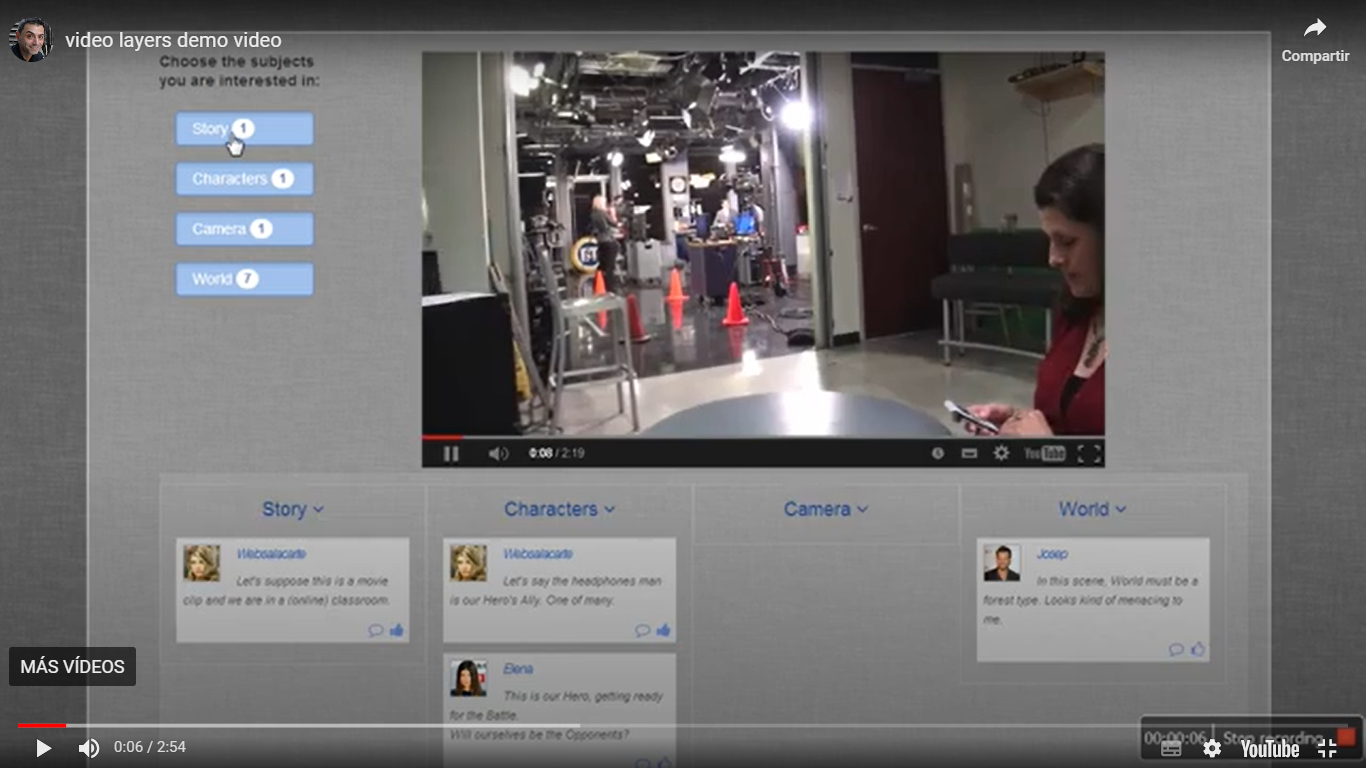This screenshot has height=768, width=1366.
Task: Expand the Camera column dropdown
Action: click(826, 509)
